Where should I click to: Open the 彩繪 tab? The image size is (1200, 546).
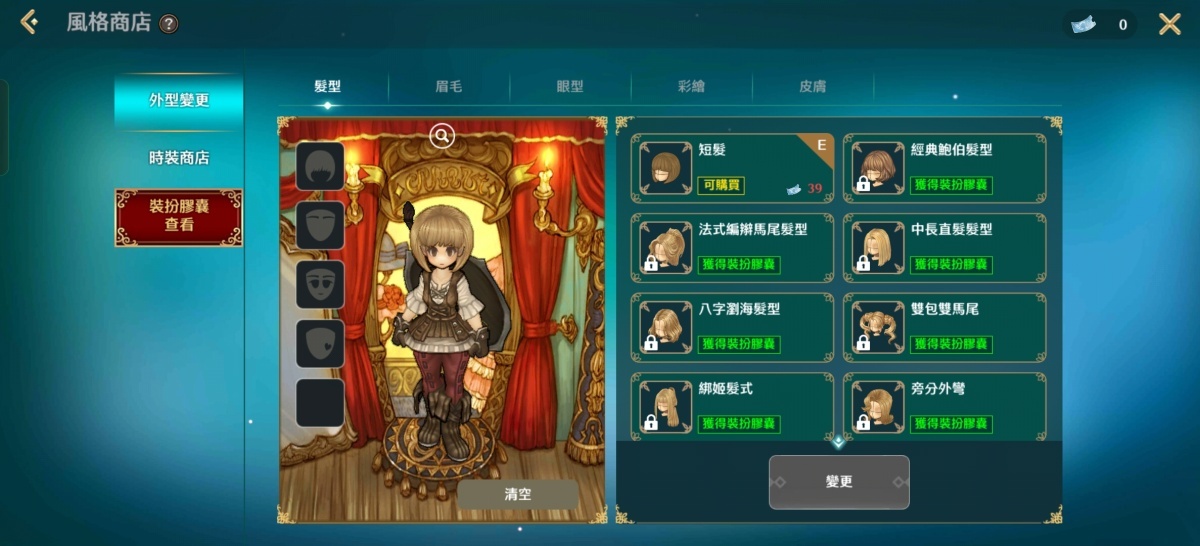691,87
